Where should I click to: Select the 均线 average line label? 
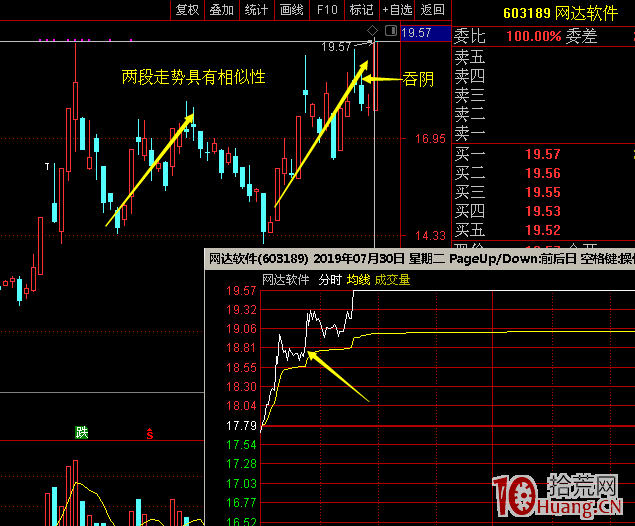coord(358,280)
